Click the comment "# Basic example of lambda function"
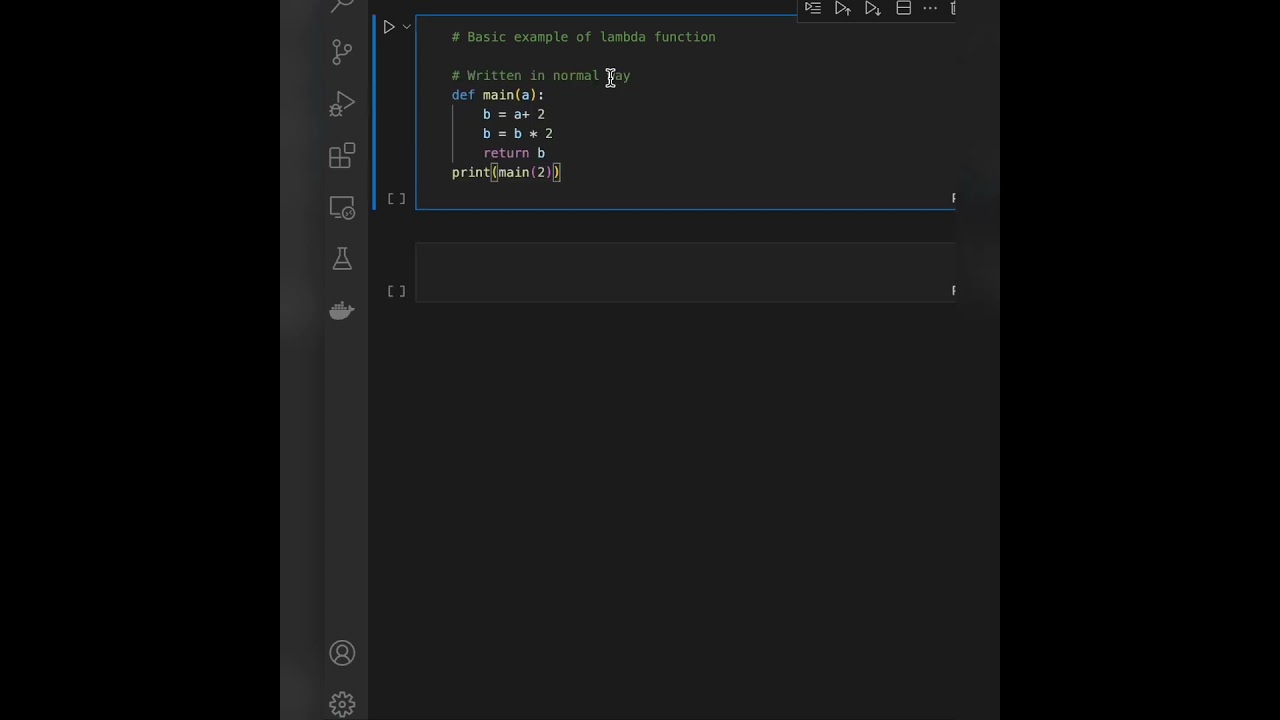1280x720 pixels. pos(584,37)
